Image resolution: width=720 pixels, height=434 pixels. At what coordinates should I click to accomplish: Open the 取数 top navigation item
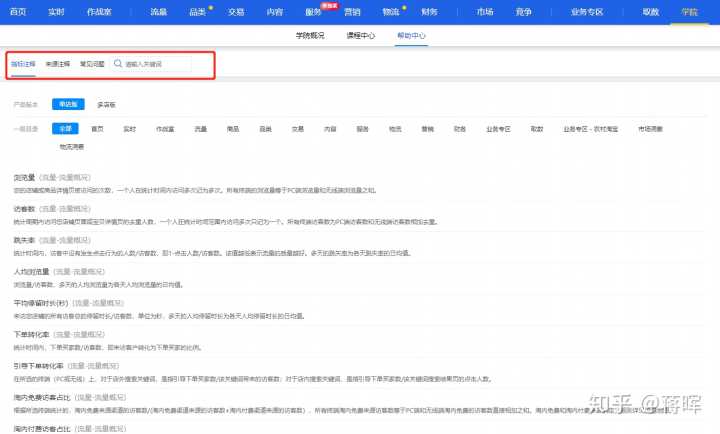651,12
